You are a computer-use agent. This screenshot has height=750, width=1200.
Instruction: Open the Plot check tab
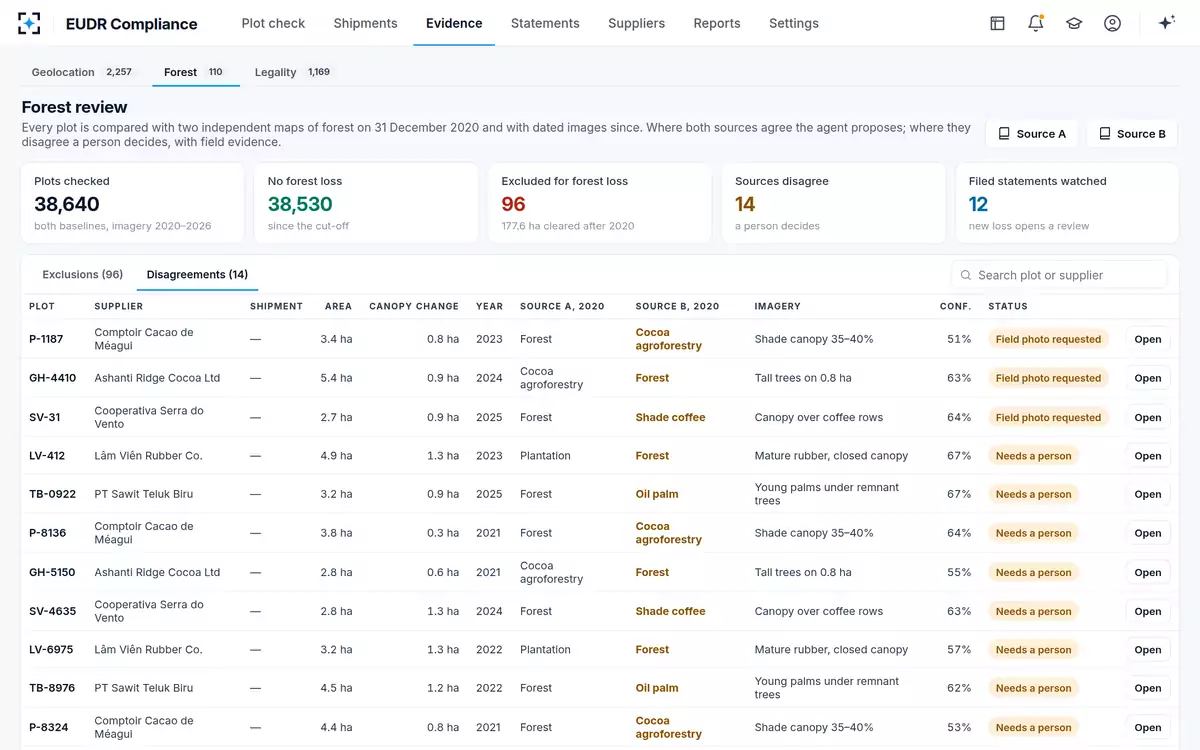pyautogui.click(x=273, y=23)
